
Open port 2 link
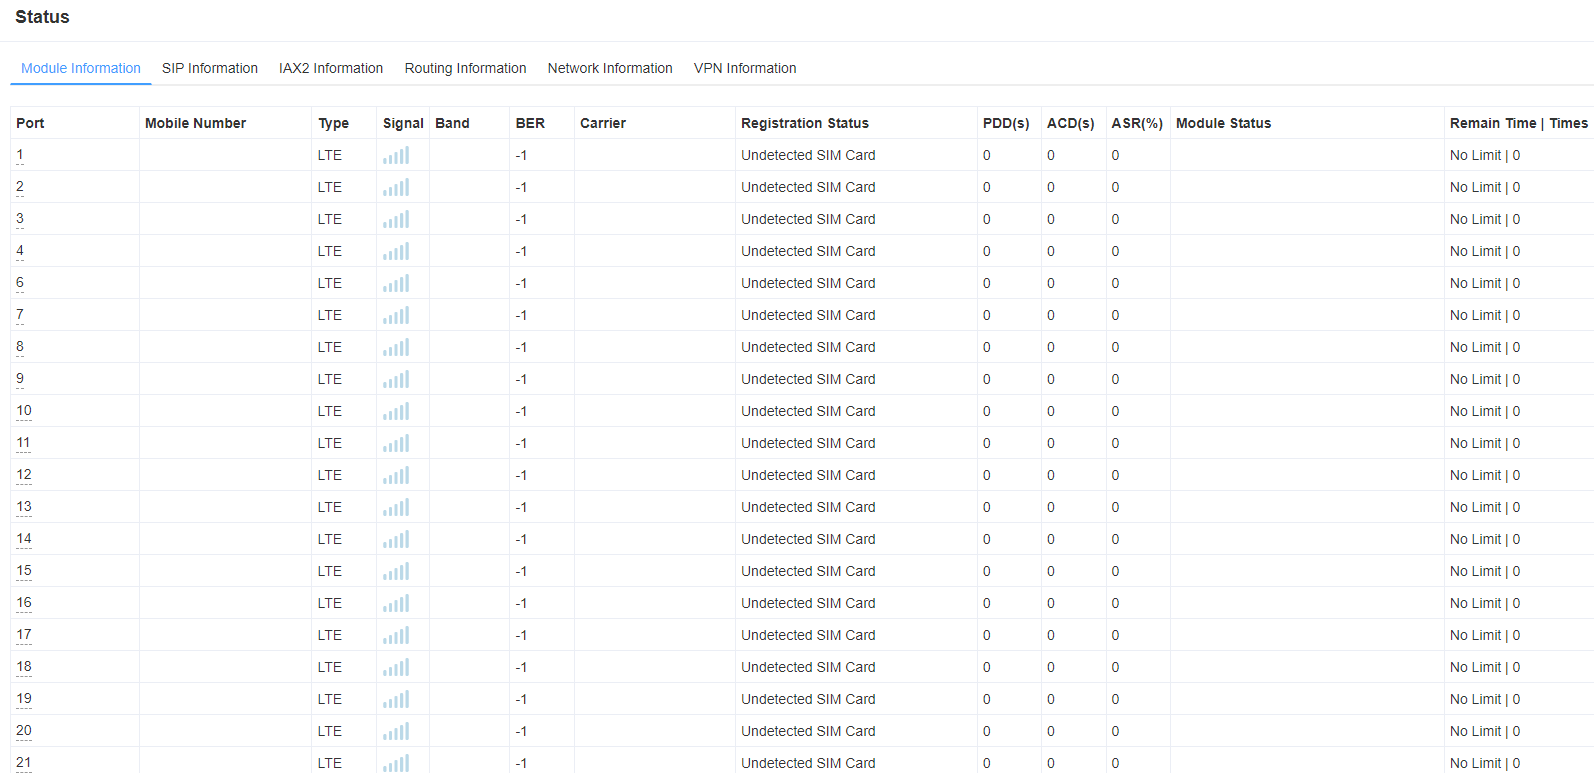click(20, 187)
